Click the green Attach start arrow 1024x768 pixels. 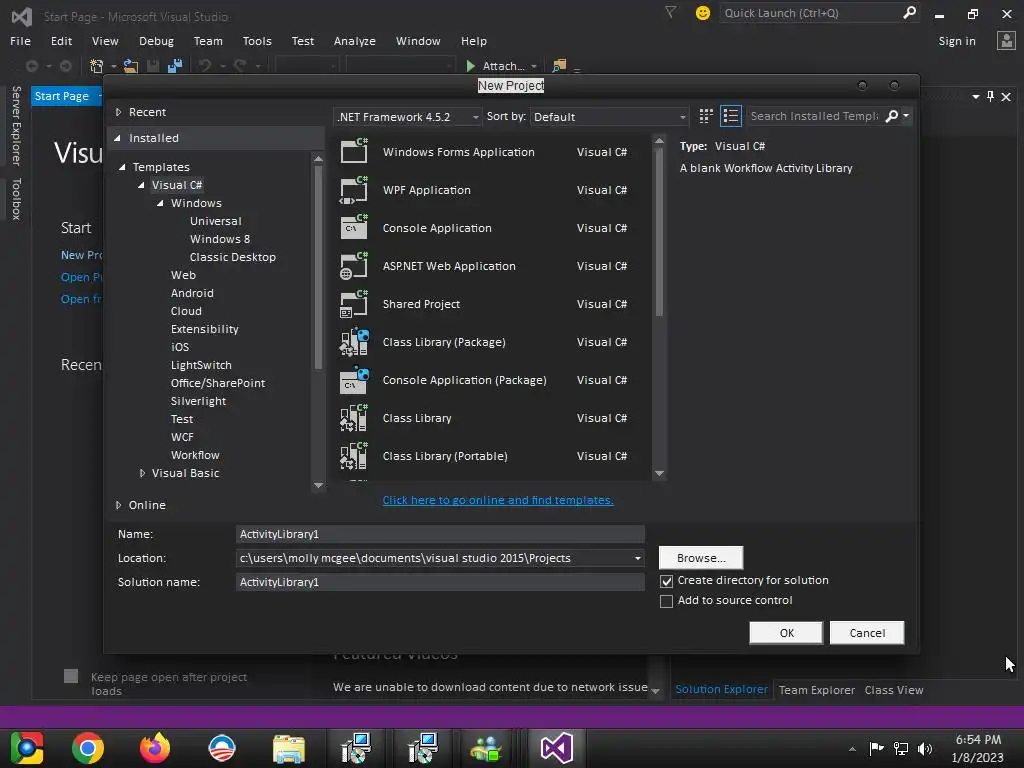click(470, 66)
